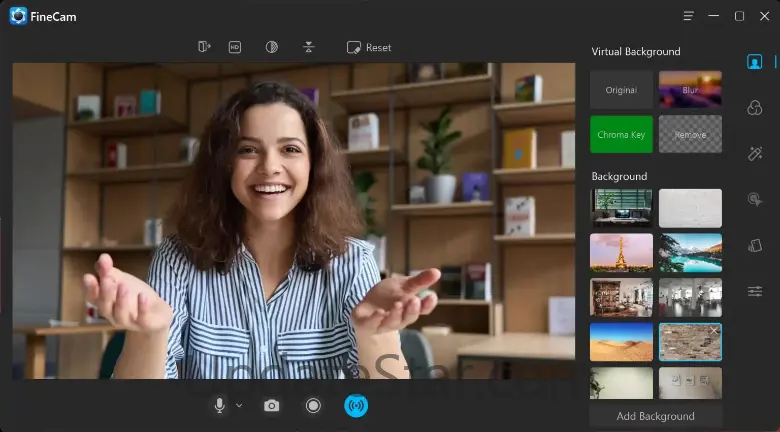Choose the Eiffel Tower background
Screen dimensions: 780x432
click(x=621, y=253)
